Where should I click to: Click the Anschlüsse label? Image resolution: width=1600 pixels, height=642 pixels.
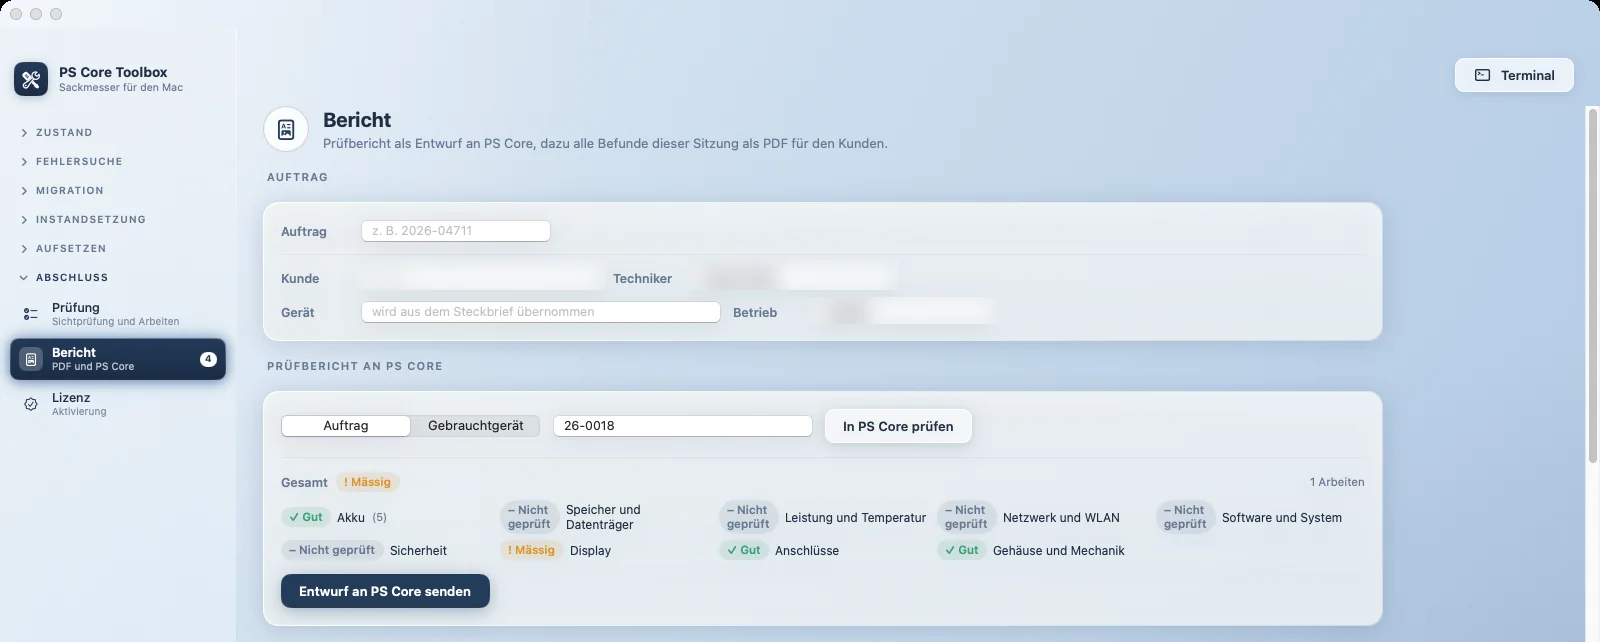pyautogui.click(x=807, y=551)
